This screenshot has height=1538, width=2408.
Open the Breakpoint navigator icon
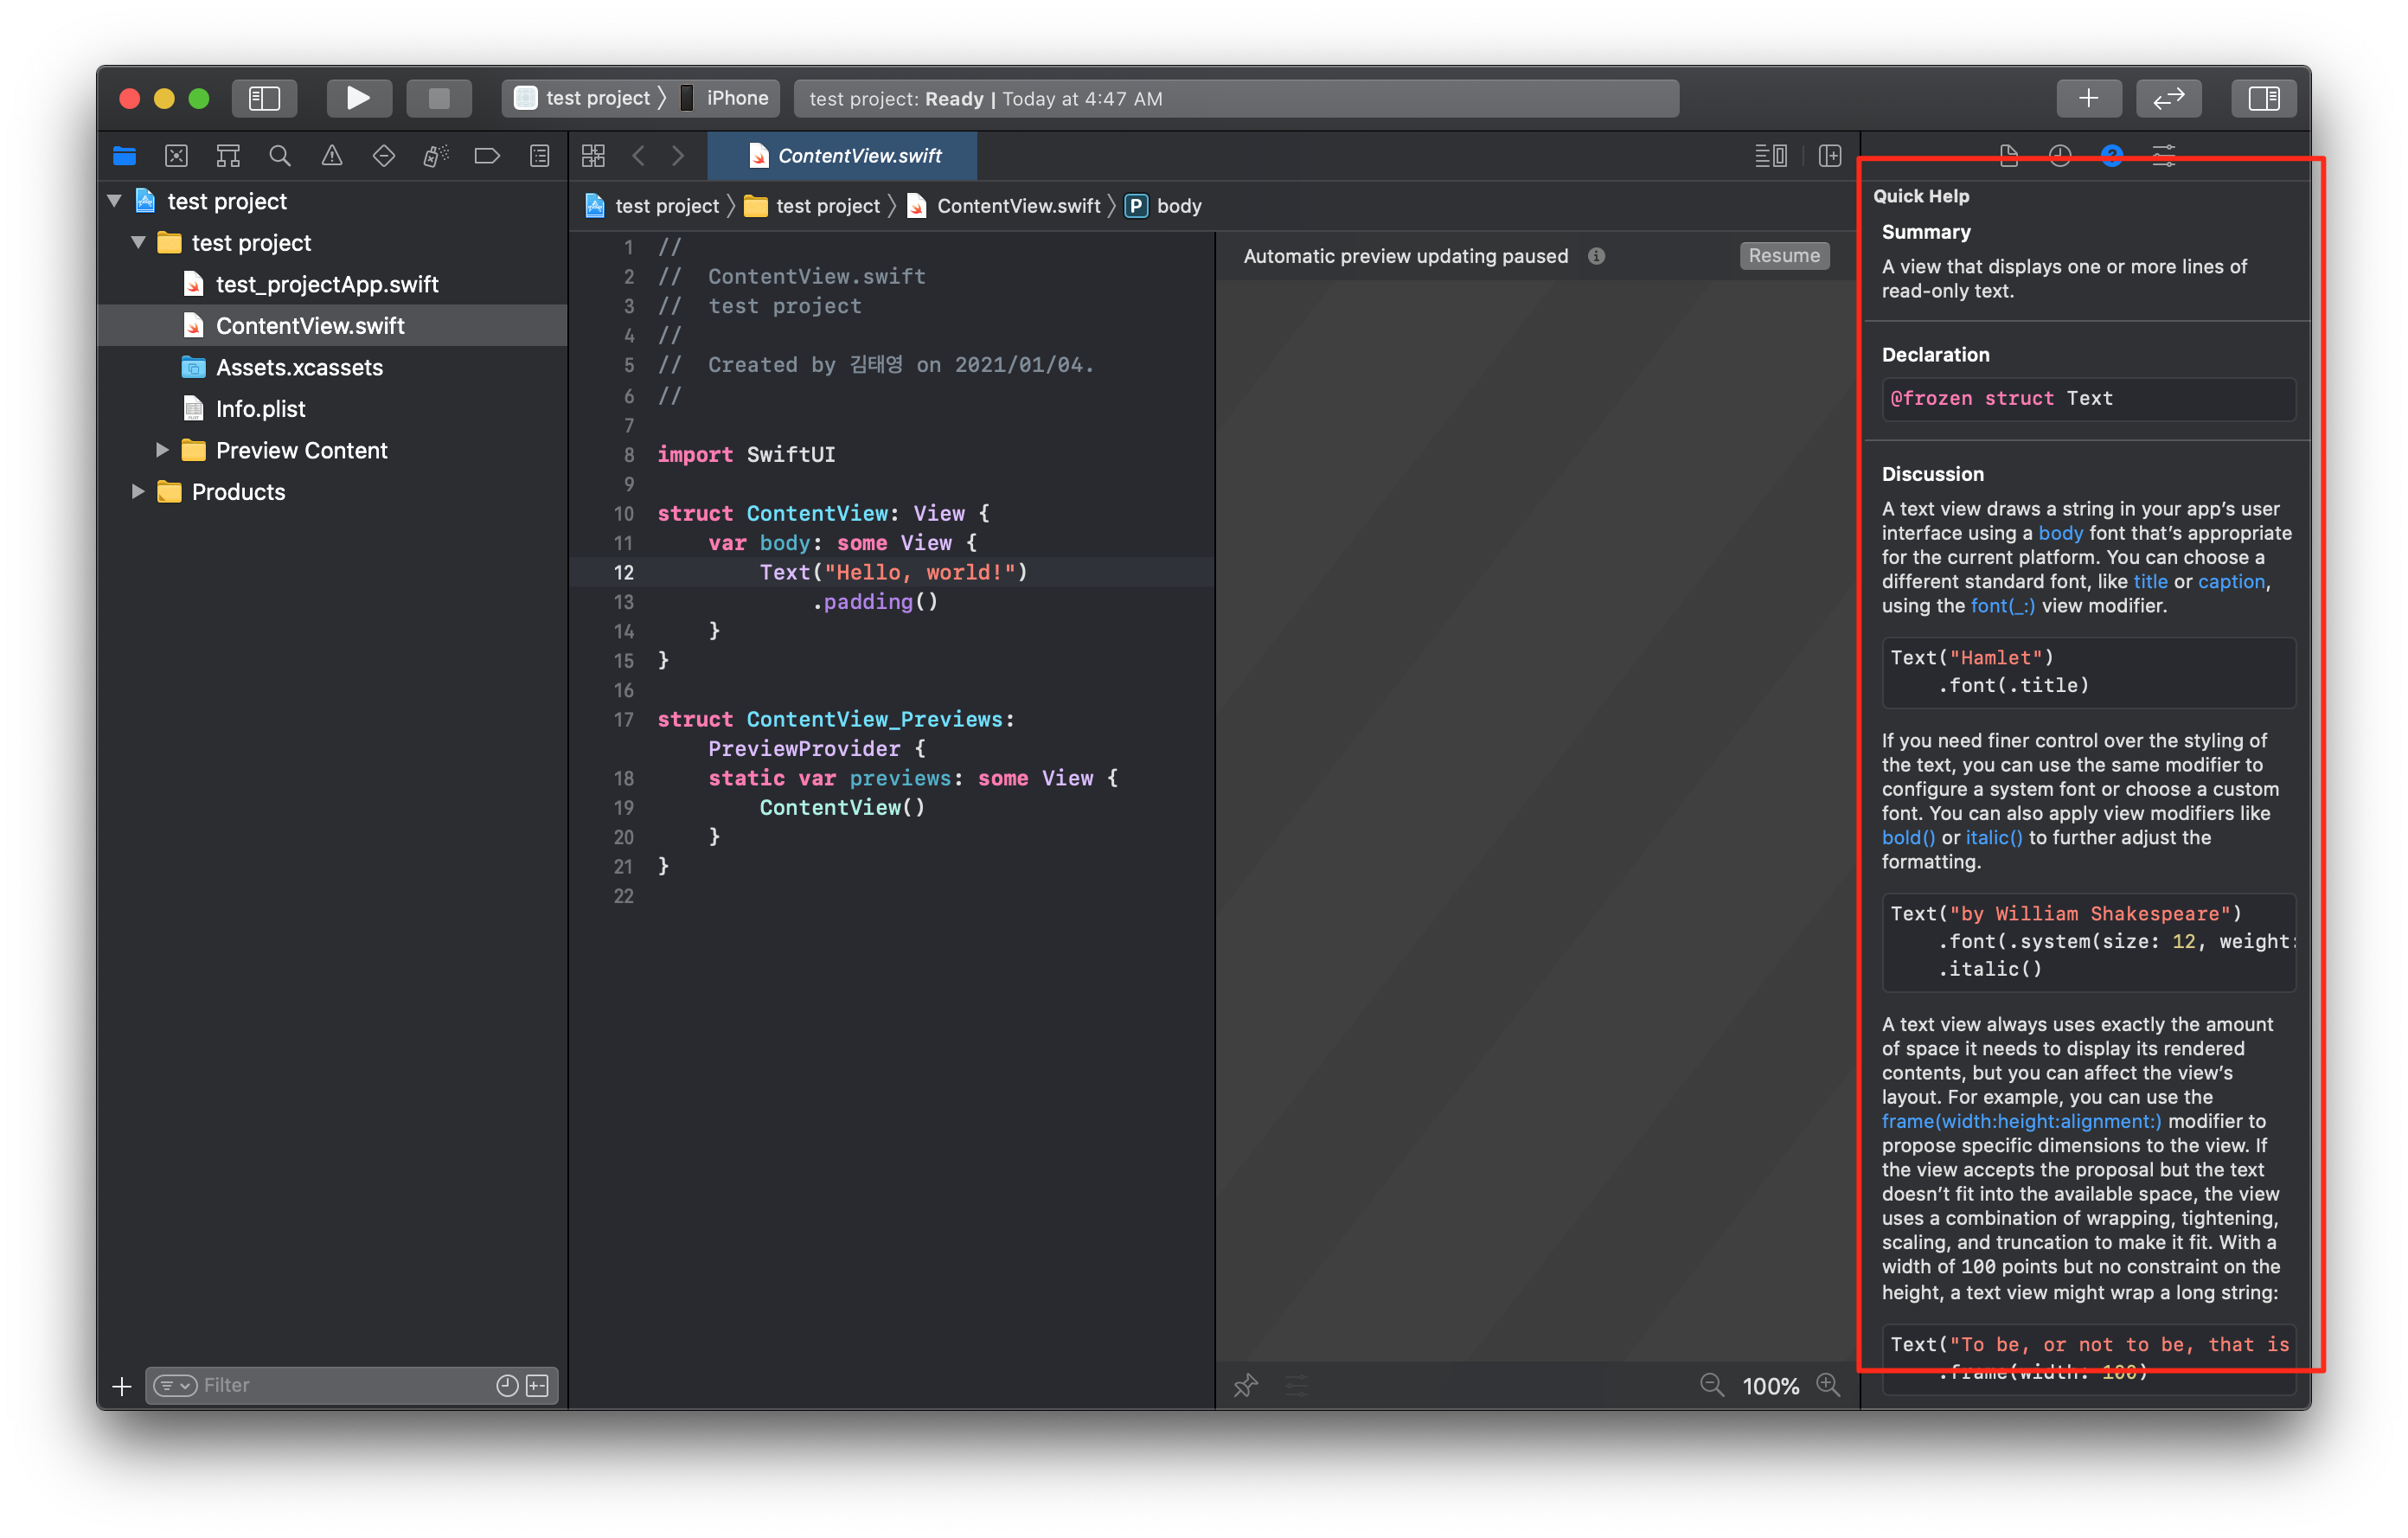[x=487, y=156]
